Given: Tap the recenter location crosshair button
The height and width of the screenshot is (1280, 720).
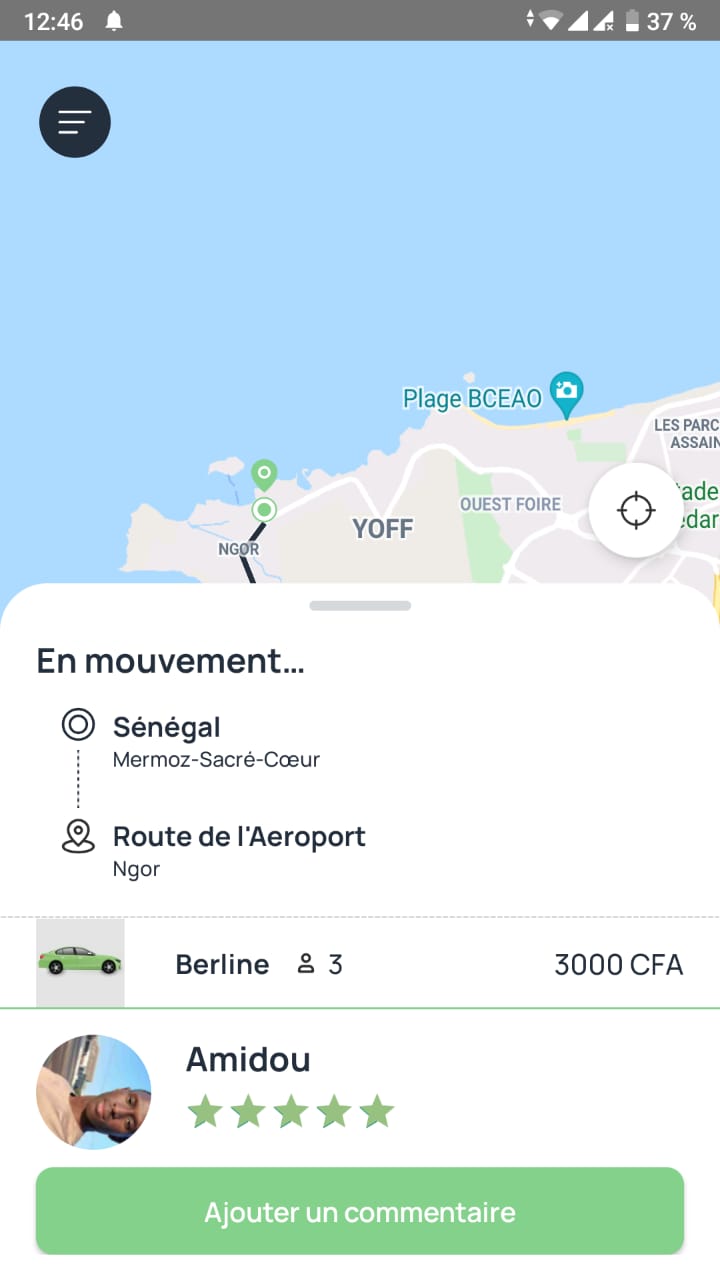Looking at the screenshot, I should pyautogui.click(x=635, y=510).
